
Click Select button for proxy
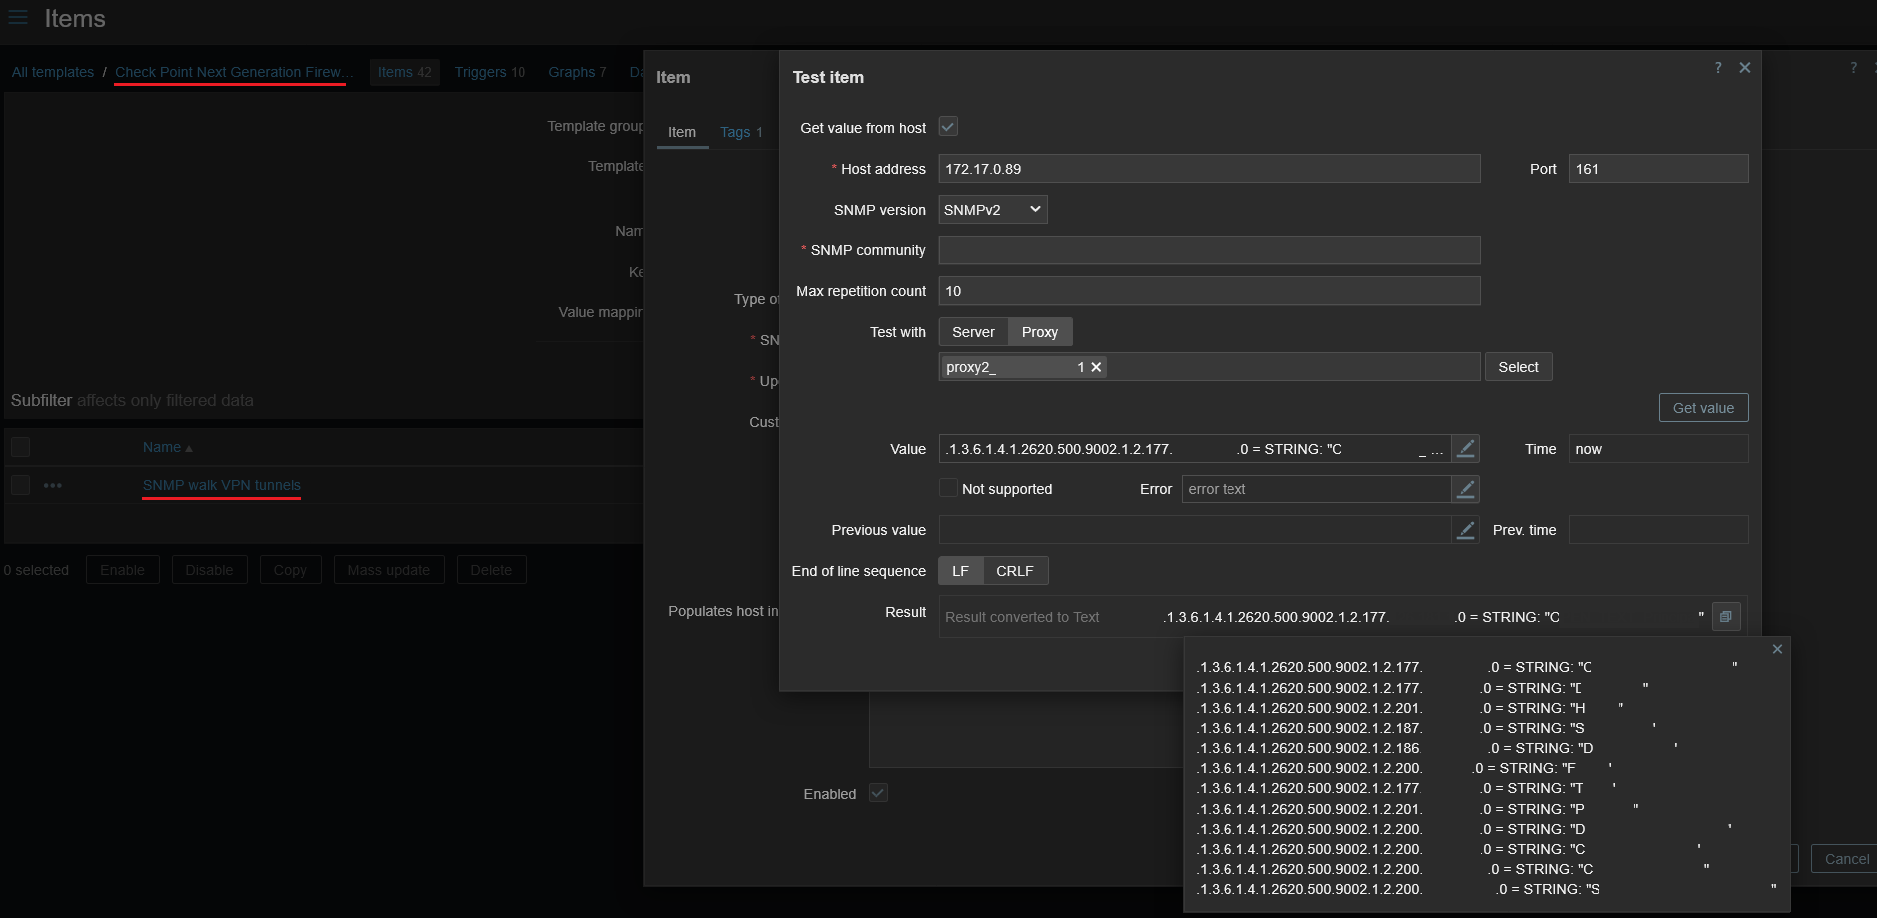point(1517,367)
